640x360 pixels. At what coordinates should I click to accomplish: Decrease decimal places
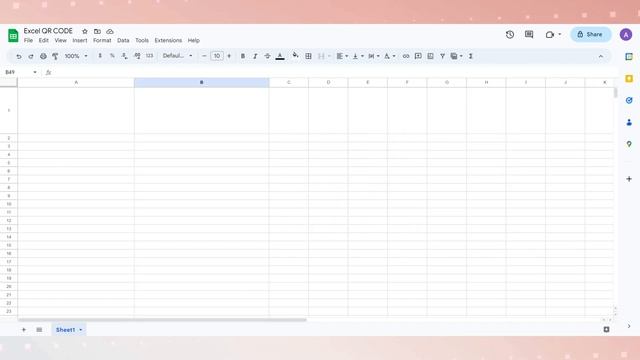124,56
